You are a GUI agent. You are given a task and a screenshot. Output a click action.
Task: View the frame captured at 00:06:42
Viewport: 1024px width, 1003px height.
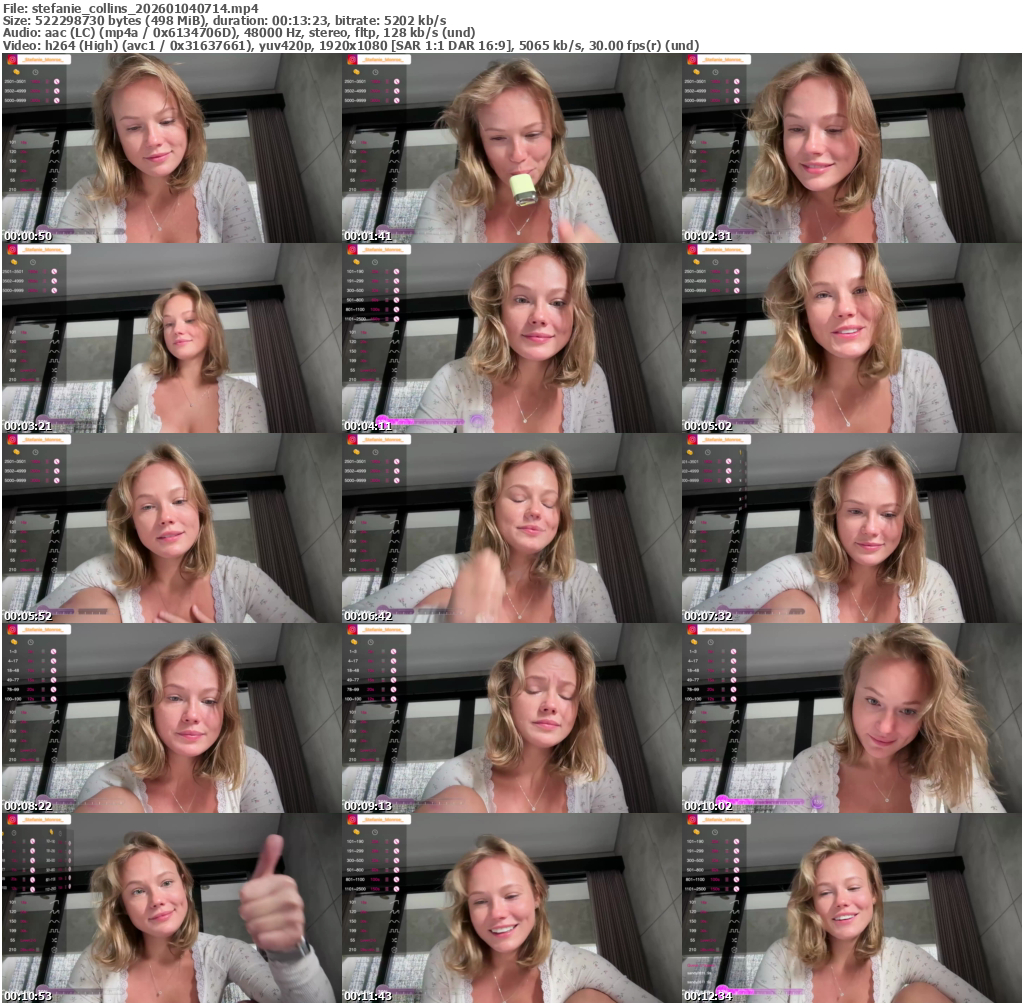511,528
